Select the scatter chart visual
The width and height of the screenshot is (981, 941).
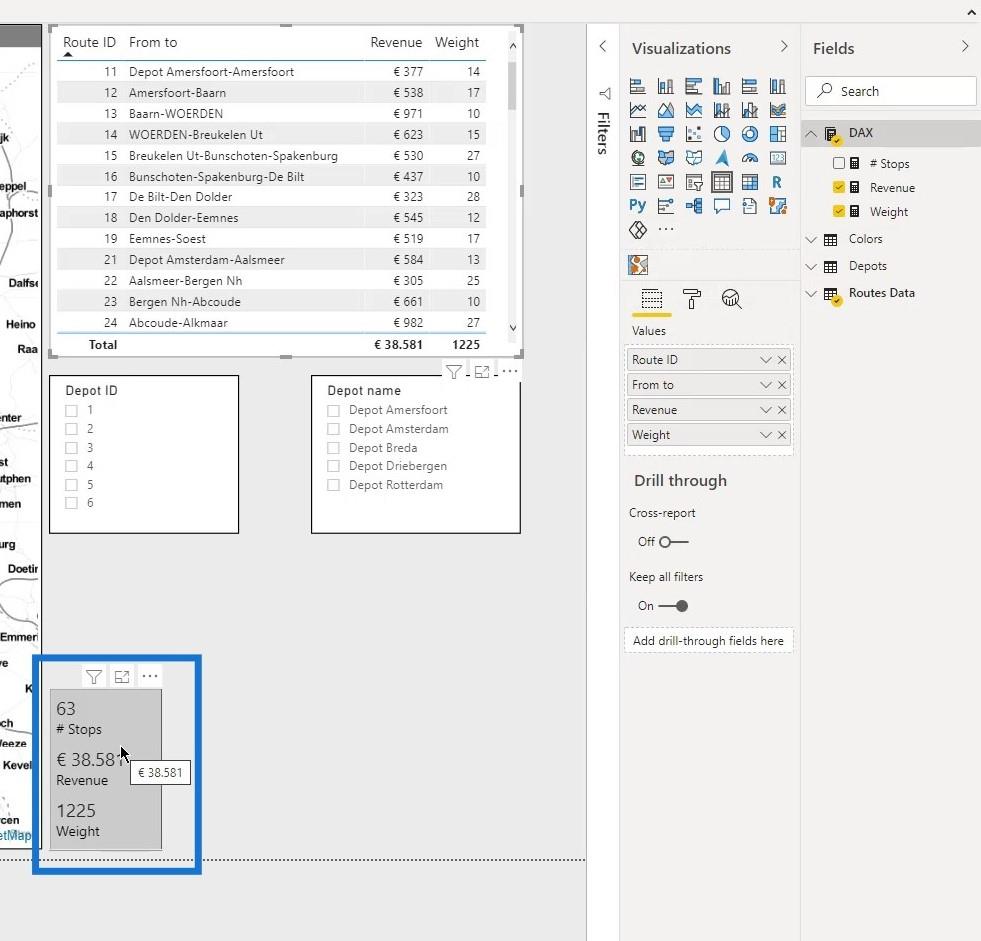693,134
